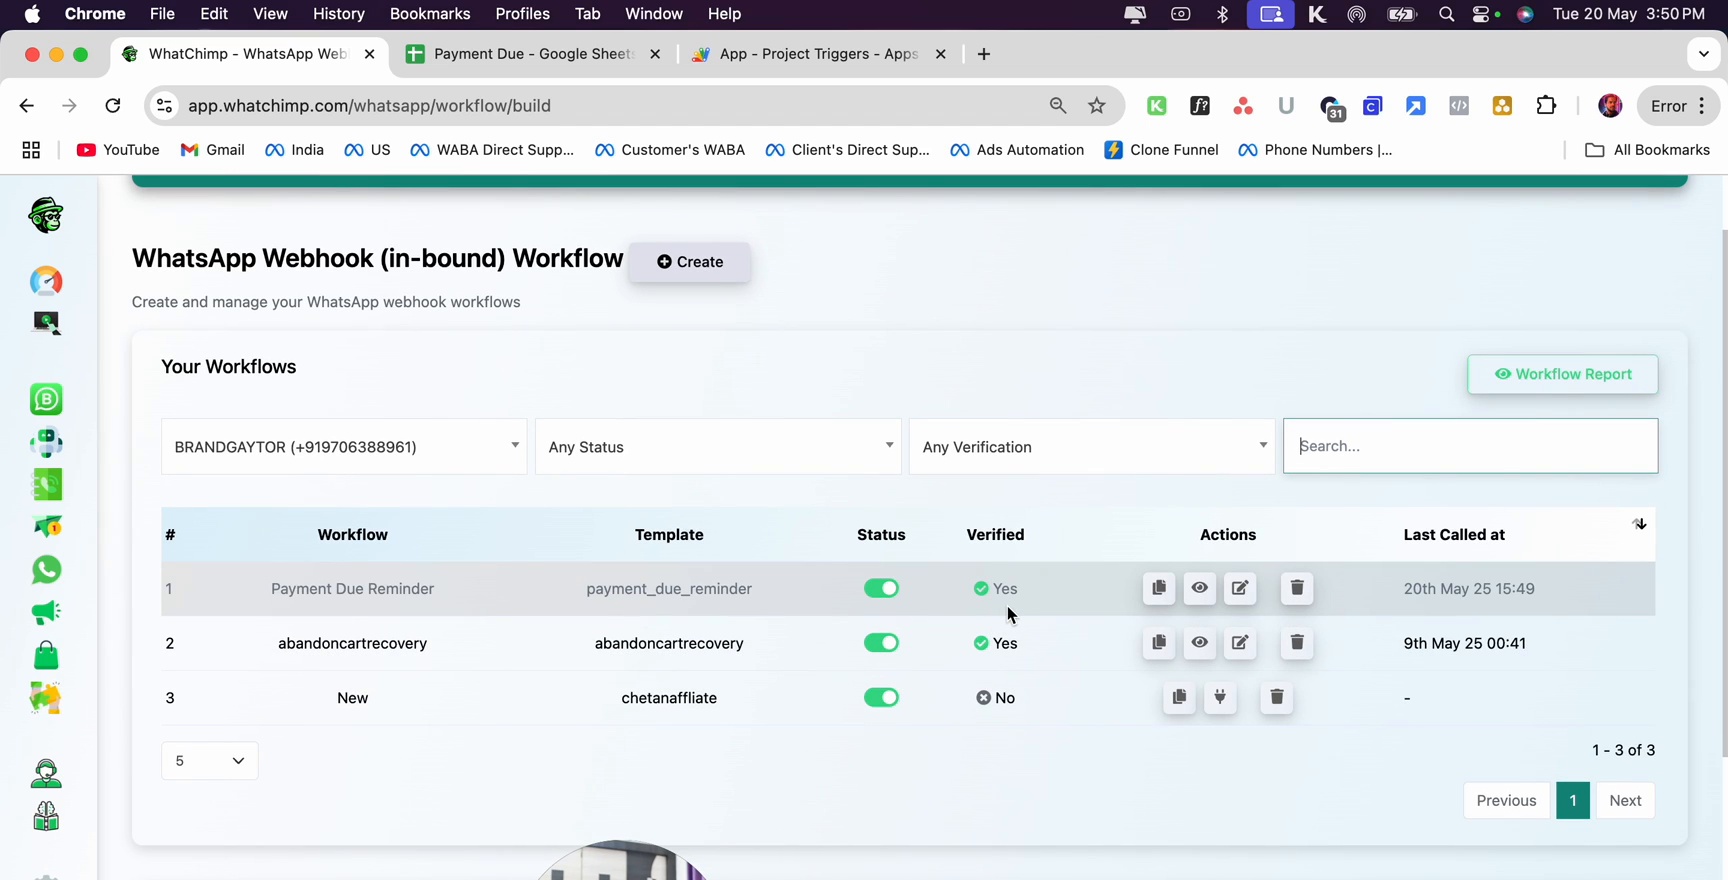This screenshot has width=1728, height=880.
Task: Click the WhatsApp Business icon in sidebar
Action: point(46,399)
